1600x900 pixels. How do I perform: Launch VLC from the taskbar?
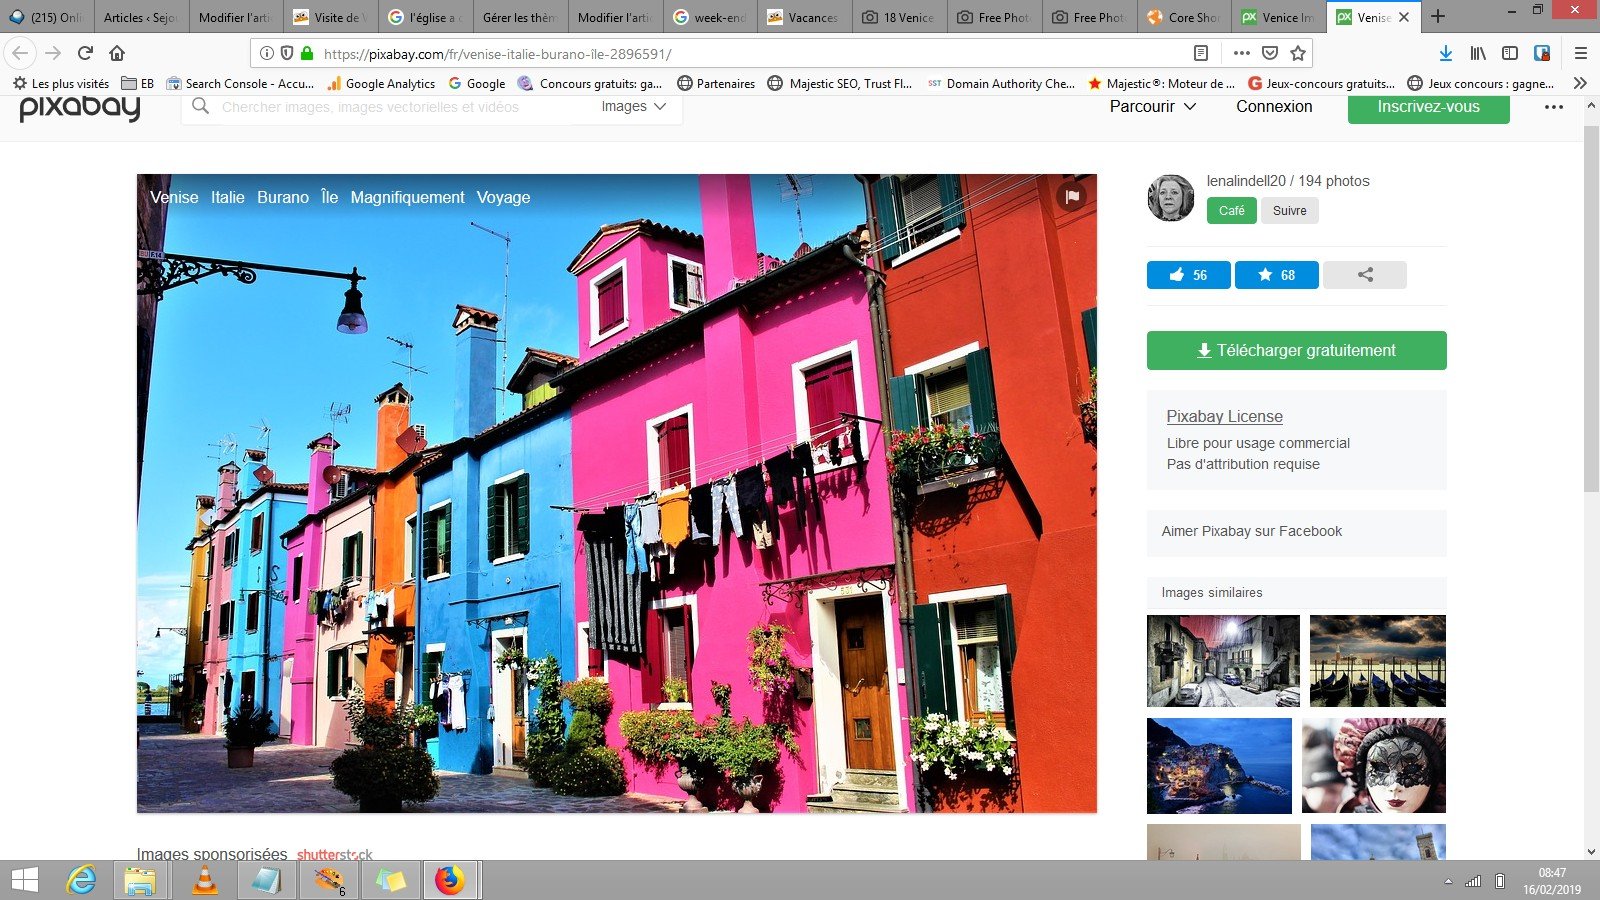pyautogui.click(x=204, y=880)
